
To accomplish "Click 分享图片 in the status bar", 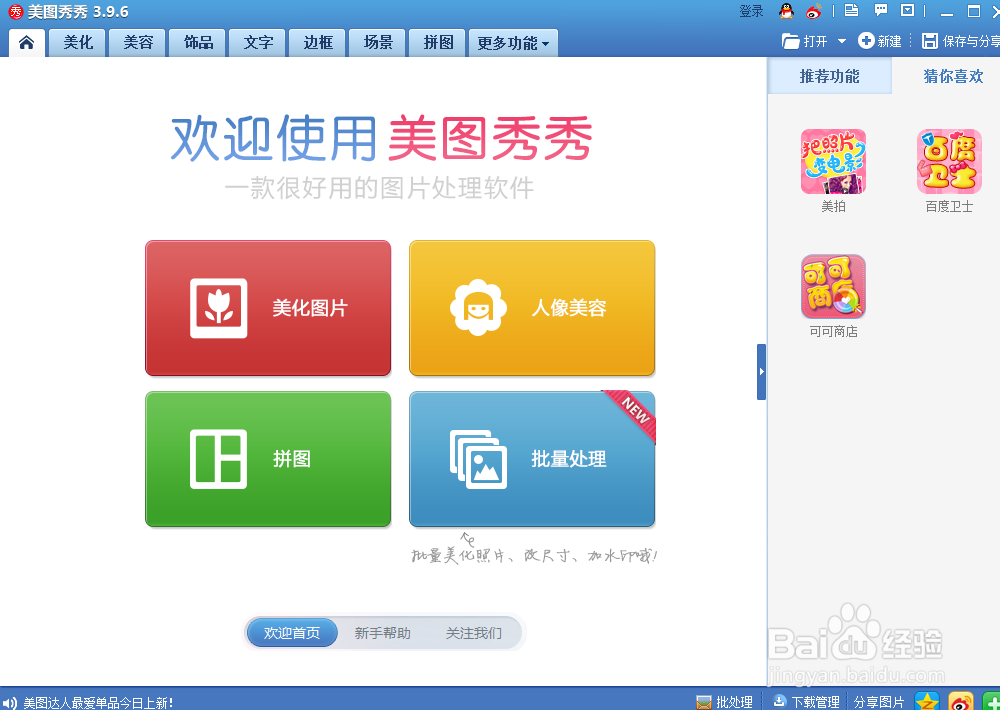I will pyautogui.click(x=878, y=702).
